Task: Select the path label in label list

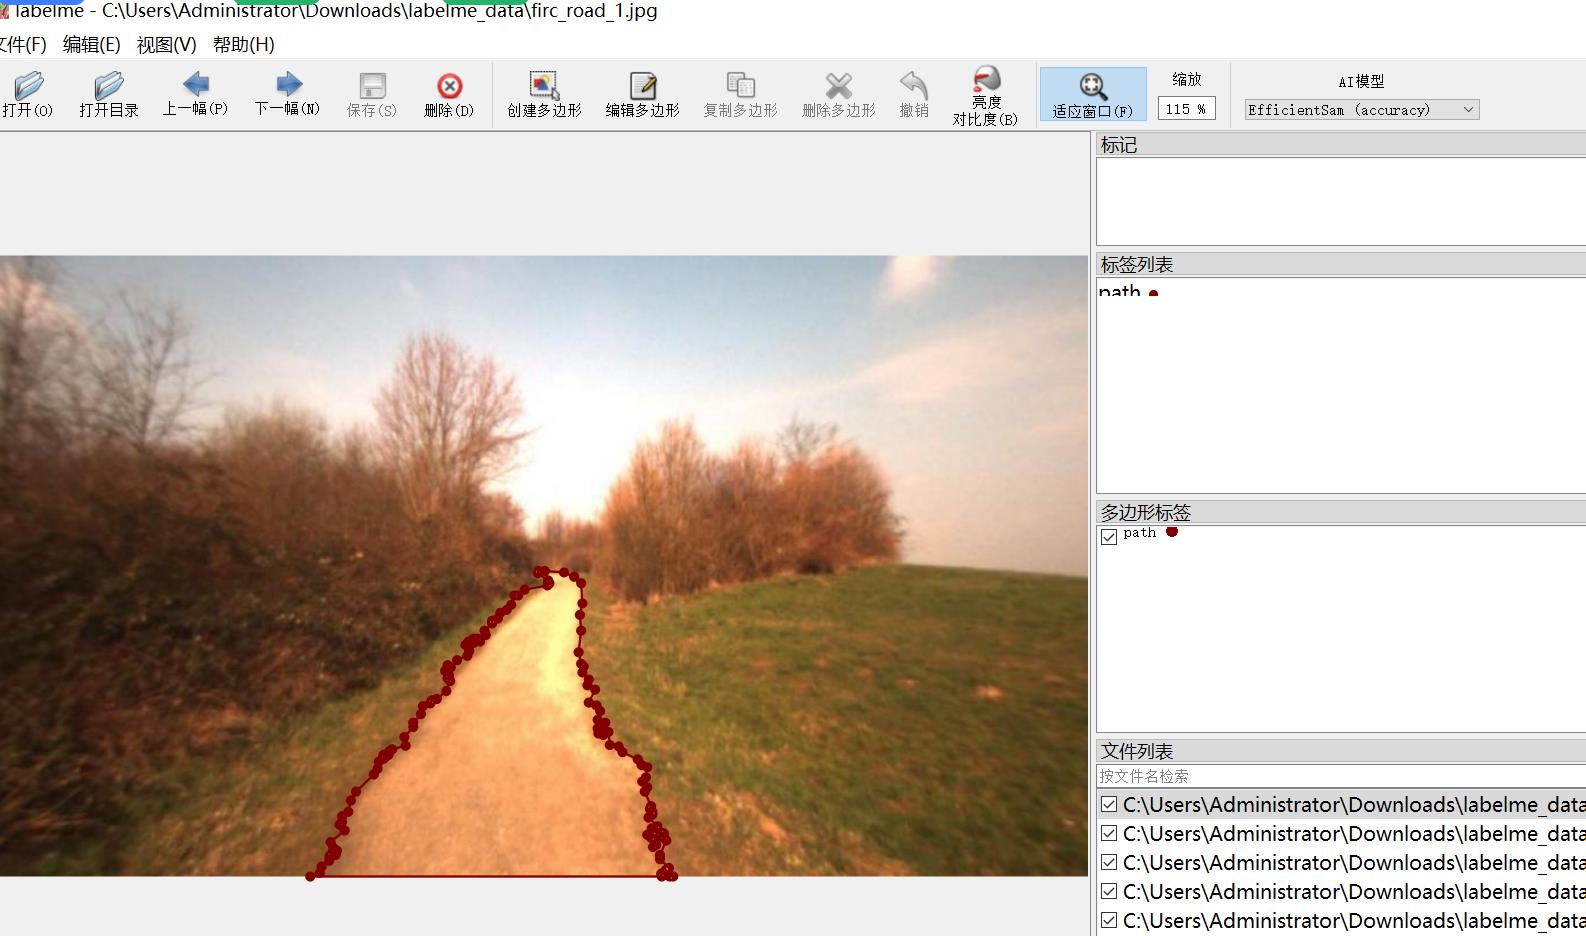Action: click(1120, 292)
